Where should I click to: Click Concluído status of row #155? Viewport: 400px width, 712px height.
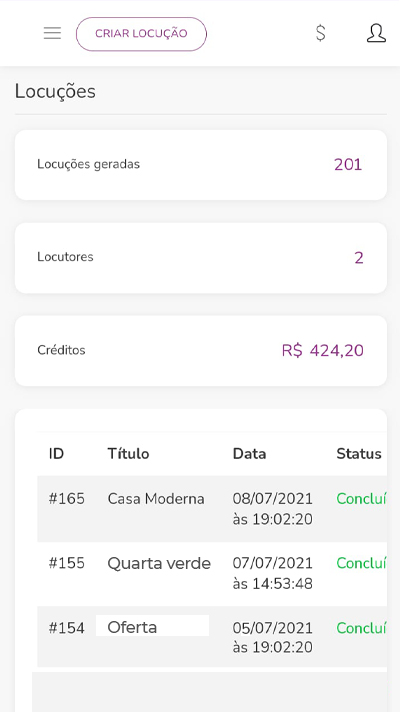pos(361,564)
